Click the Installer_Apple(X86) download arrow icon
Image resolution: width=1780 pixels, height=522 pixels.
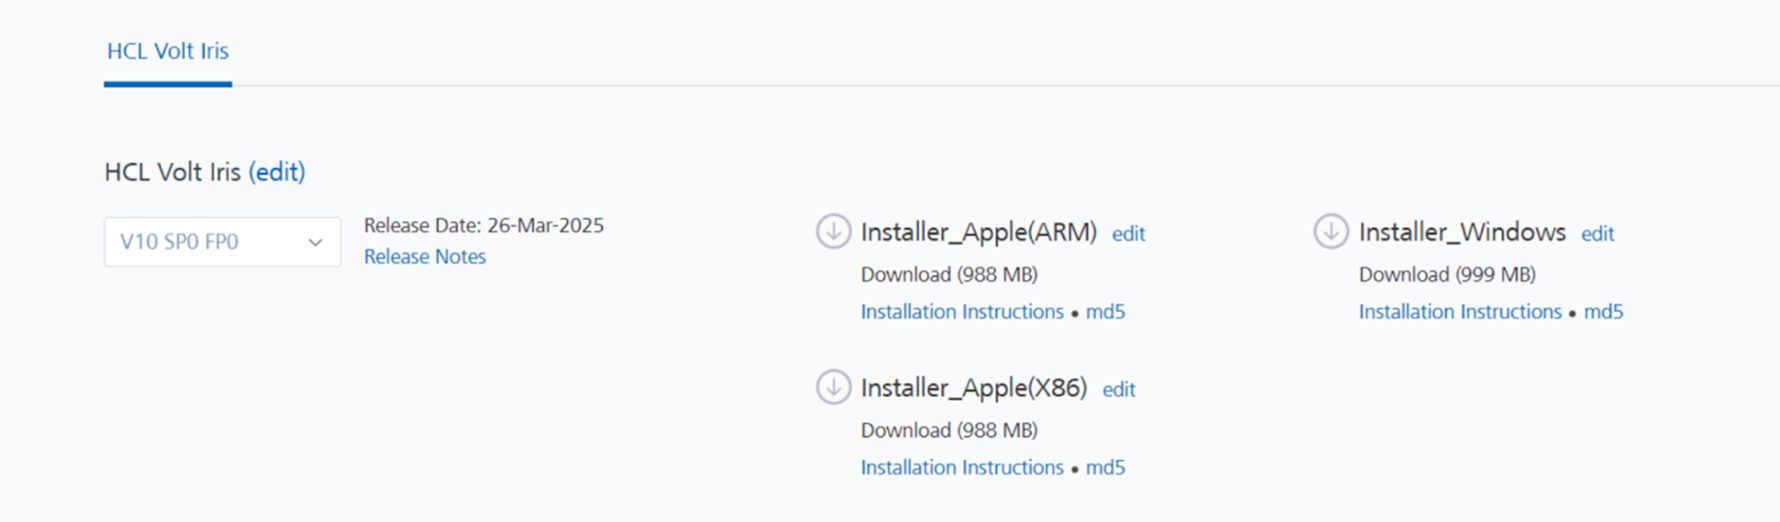833,387
